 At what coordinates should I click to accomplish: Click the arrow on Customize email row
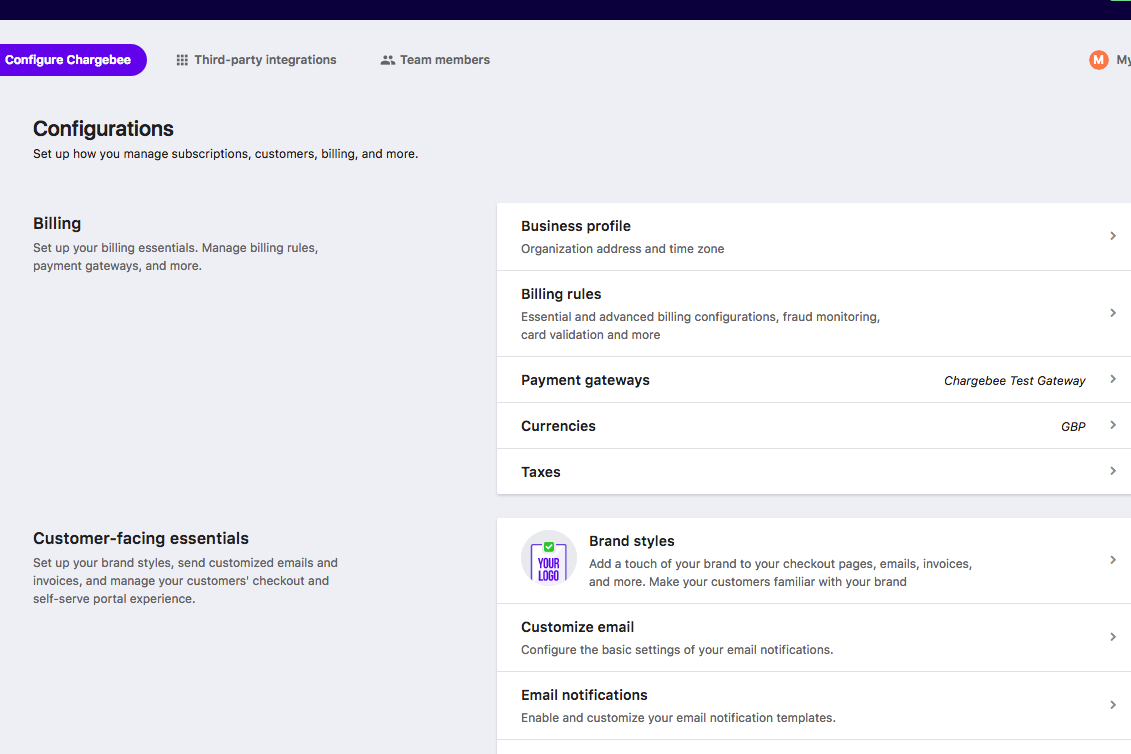pyautogui.click(x=1113, y=637)
